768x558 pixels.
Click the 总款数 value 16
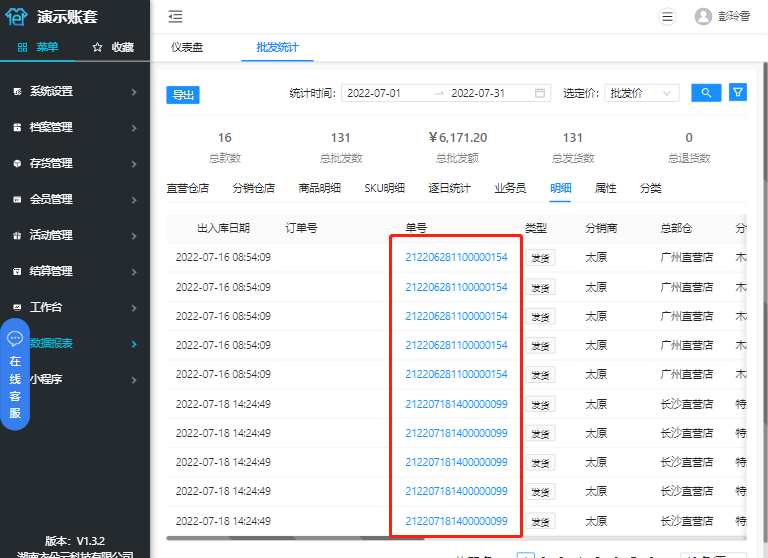225,138
